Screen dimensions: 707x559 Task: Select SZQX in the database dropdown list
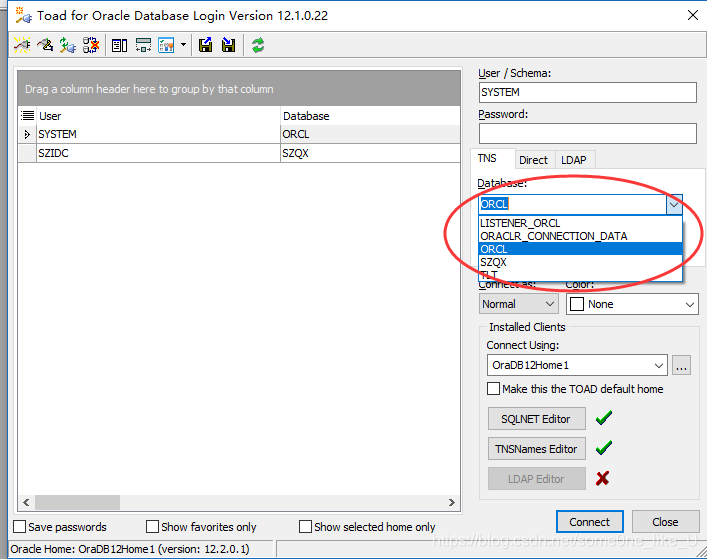(x=580, y=262)
